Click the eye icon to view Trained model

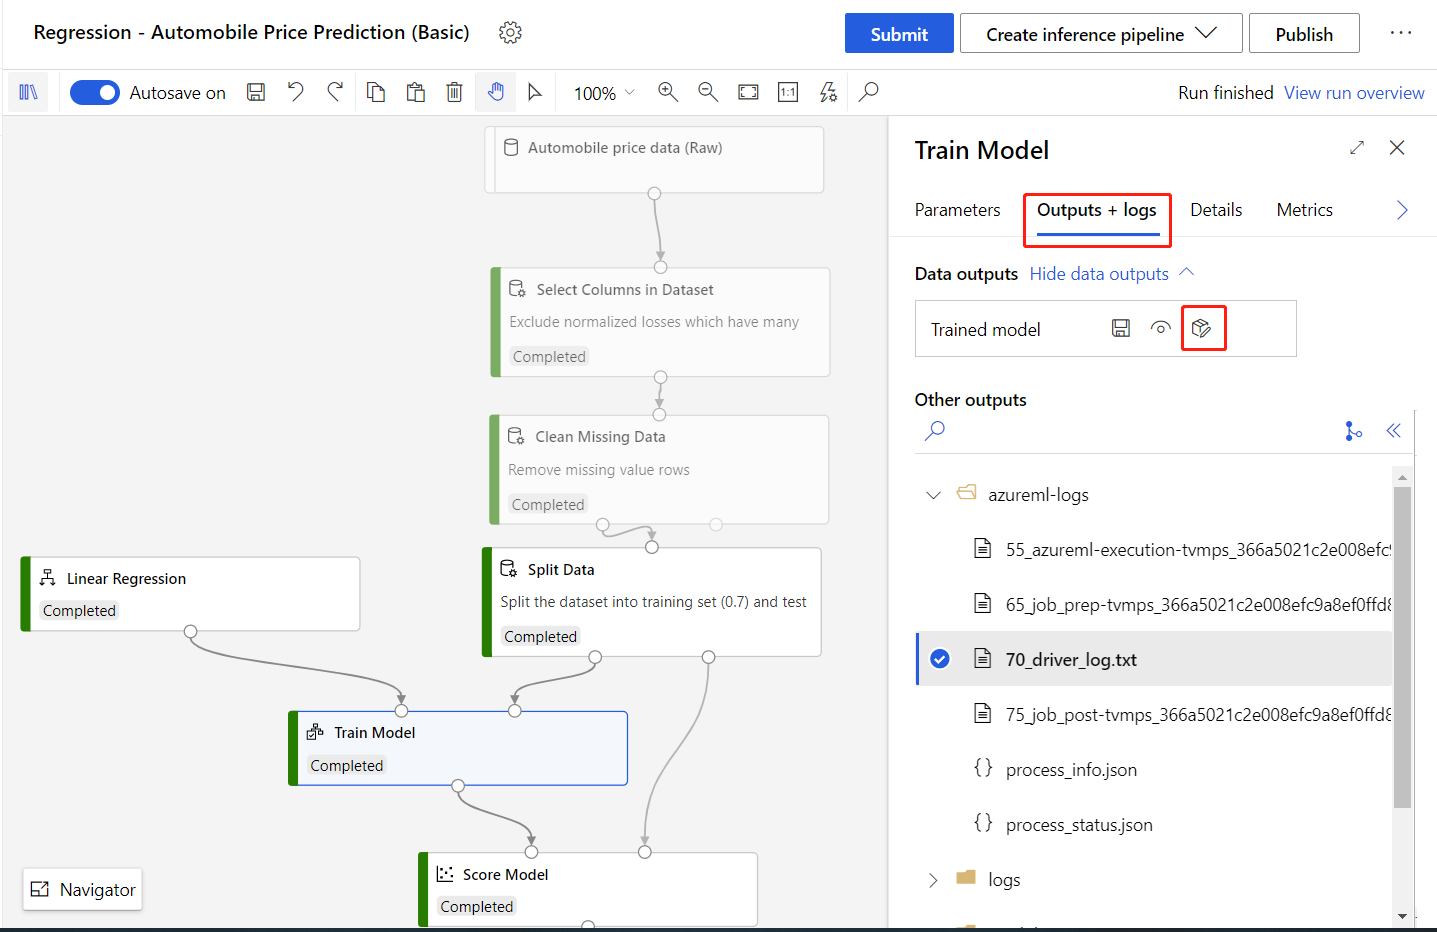point(1160,328)
